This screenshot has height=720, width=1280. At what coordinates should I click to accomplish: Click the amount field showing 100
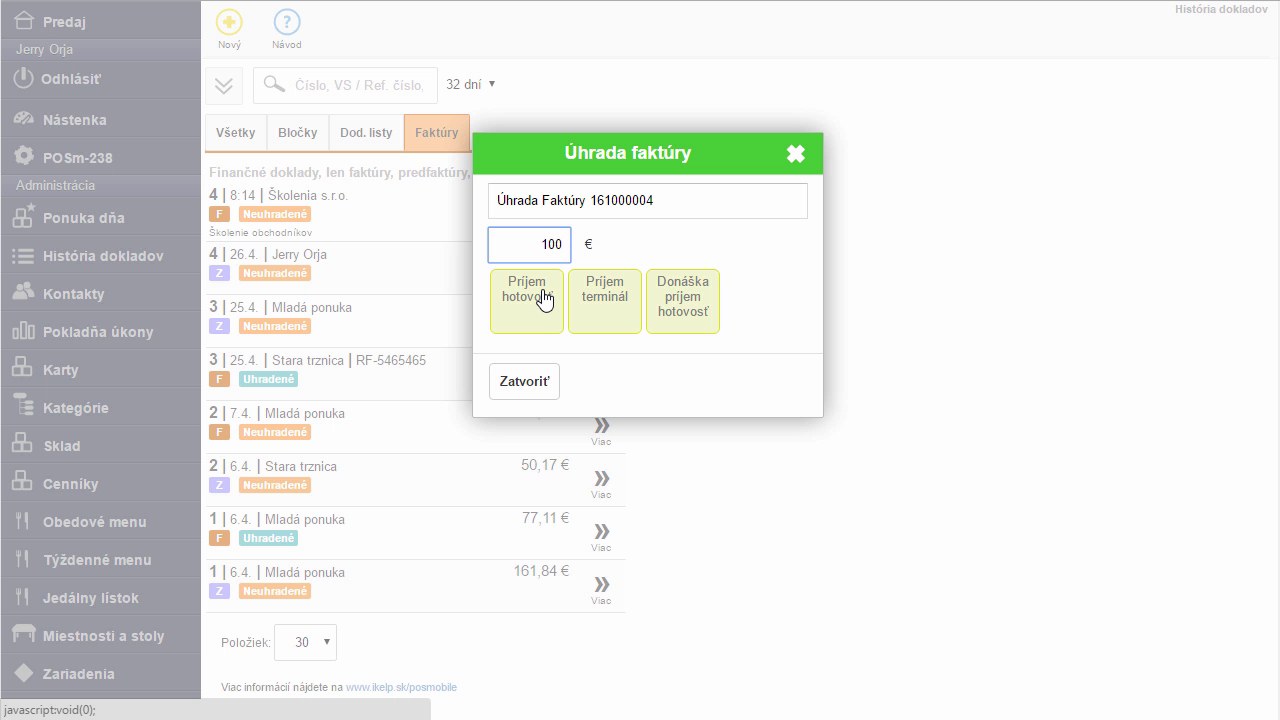tap(529, 245)
